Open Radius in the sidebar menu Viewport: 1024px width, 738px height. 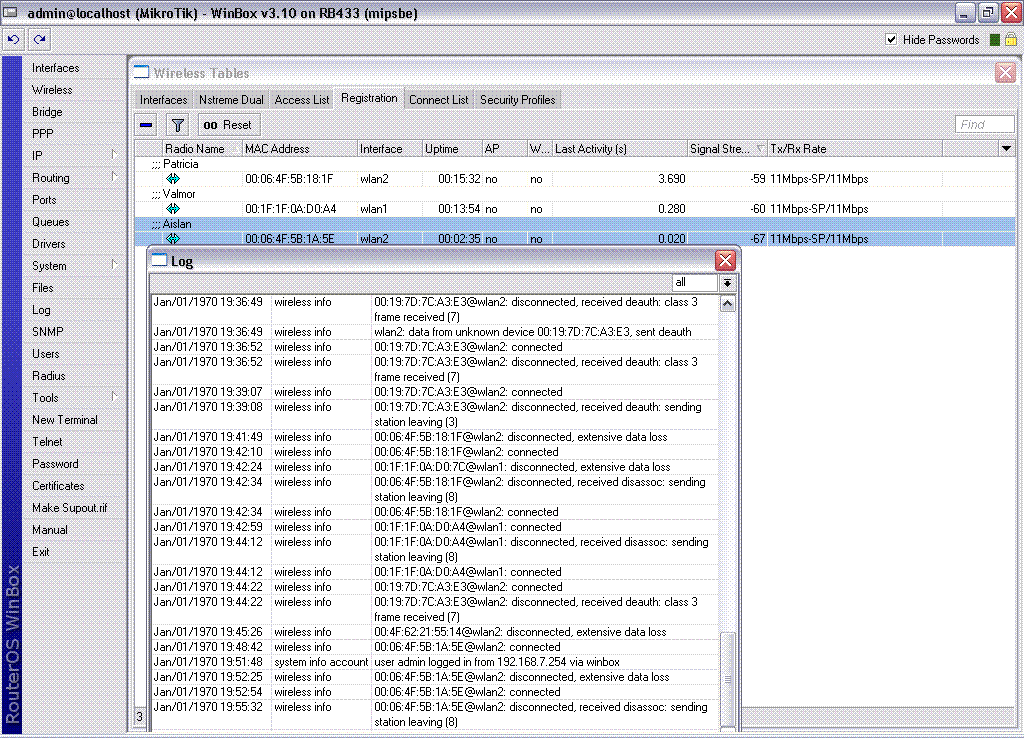click(x=48, y=376)
